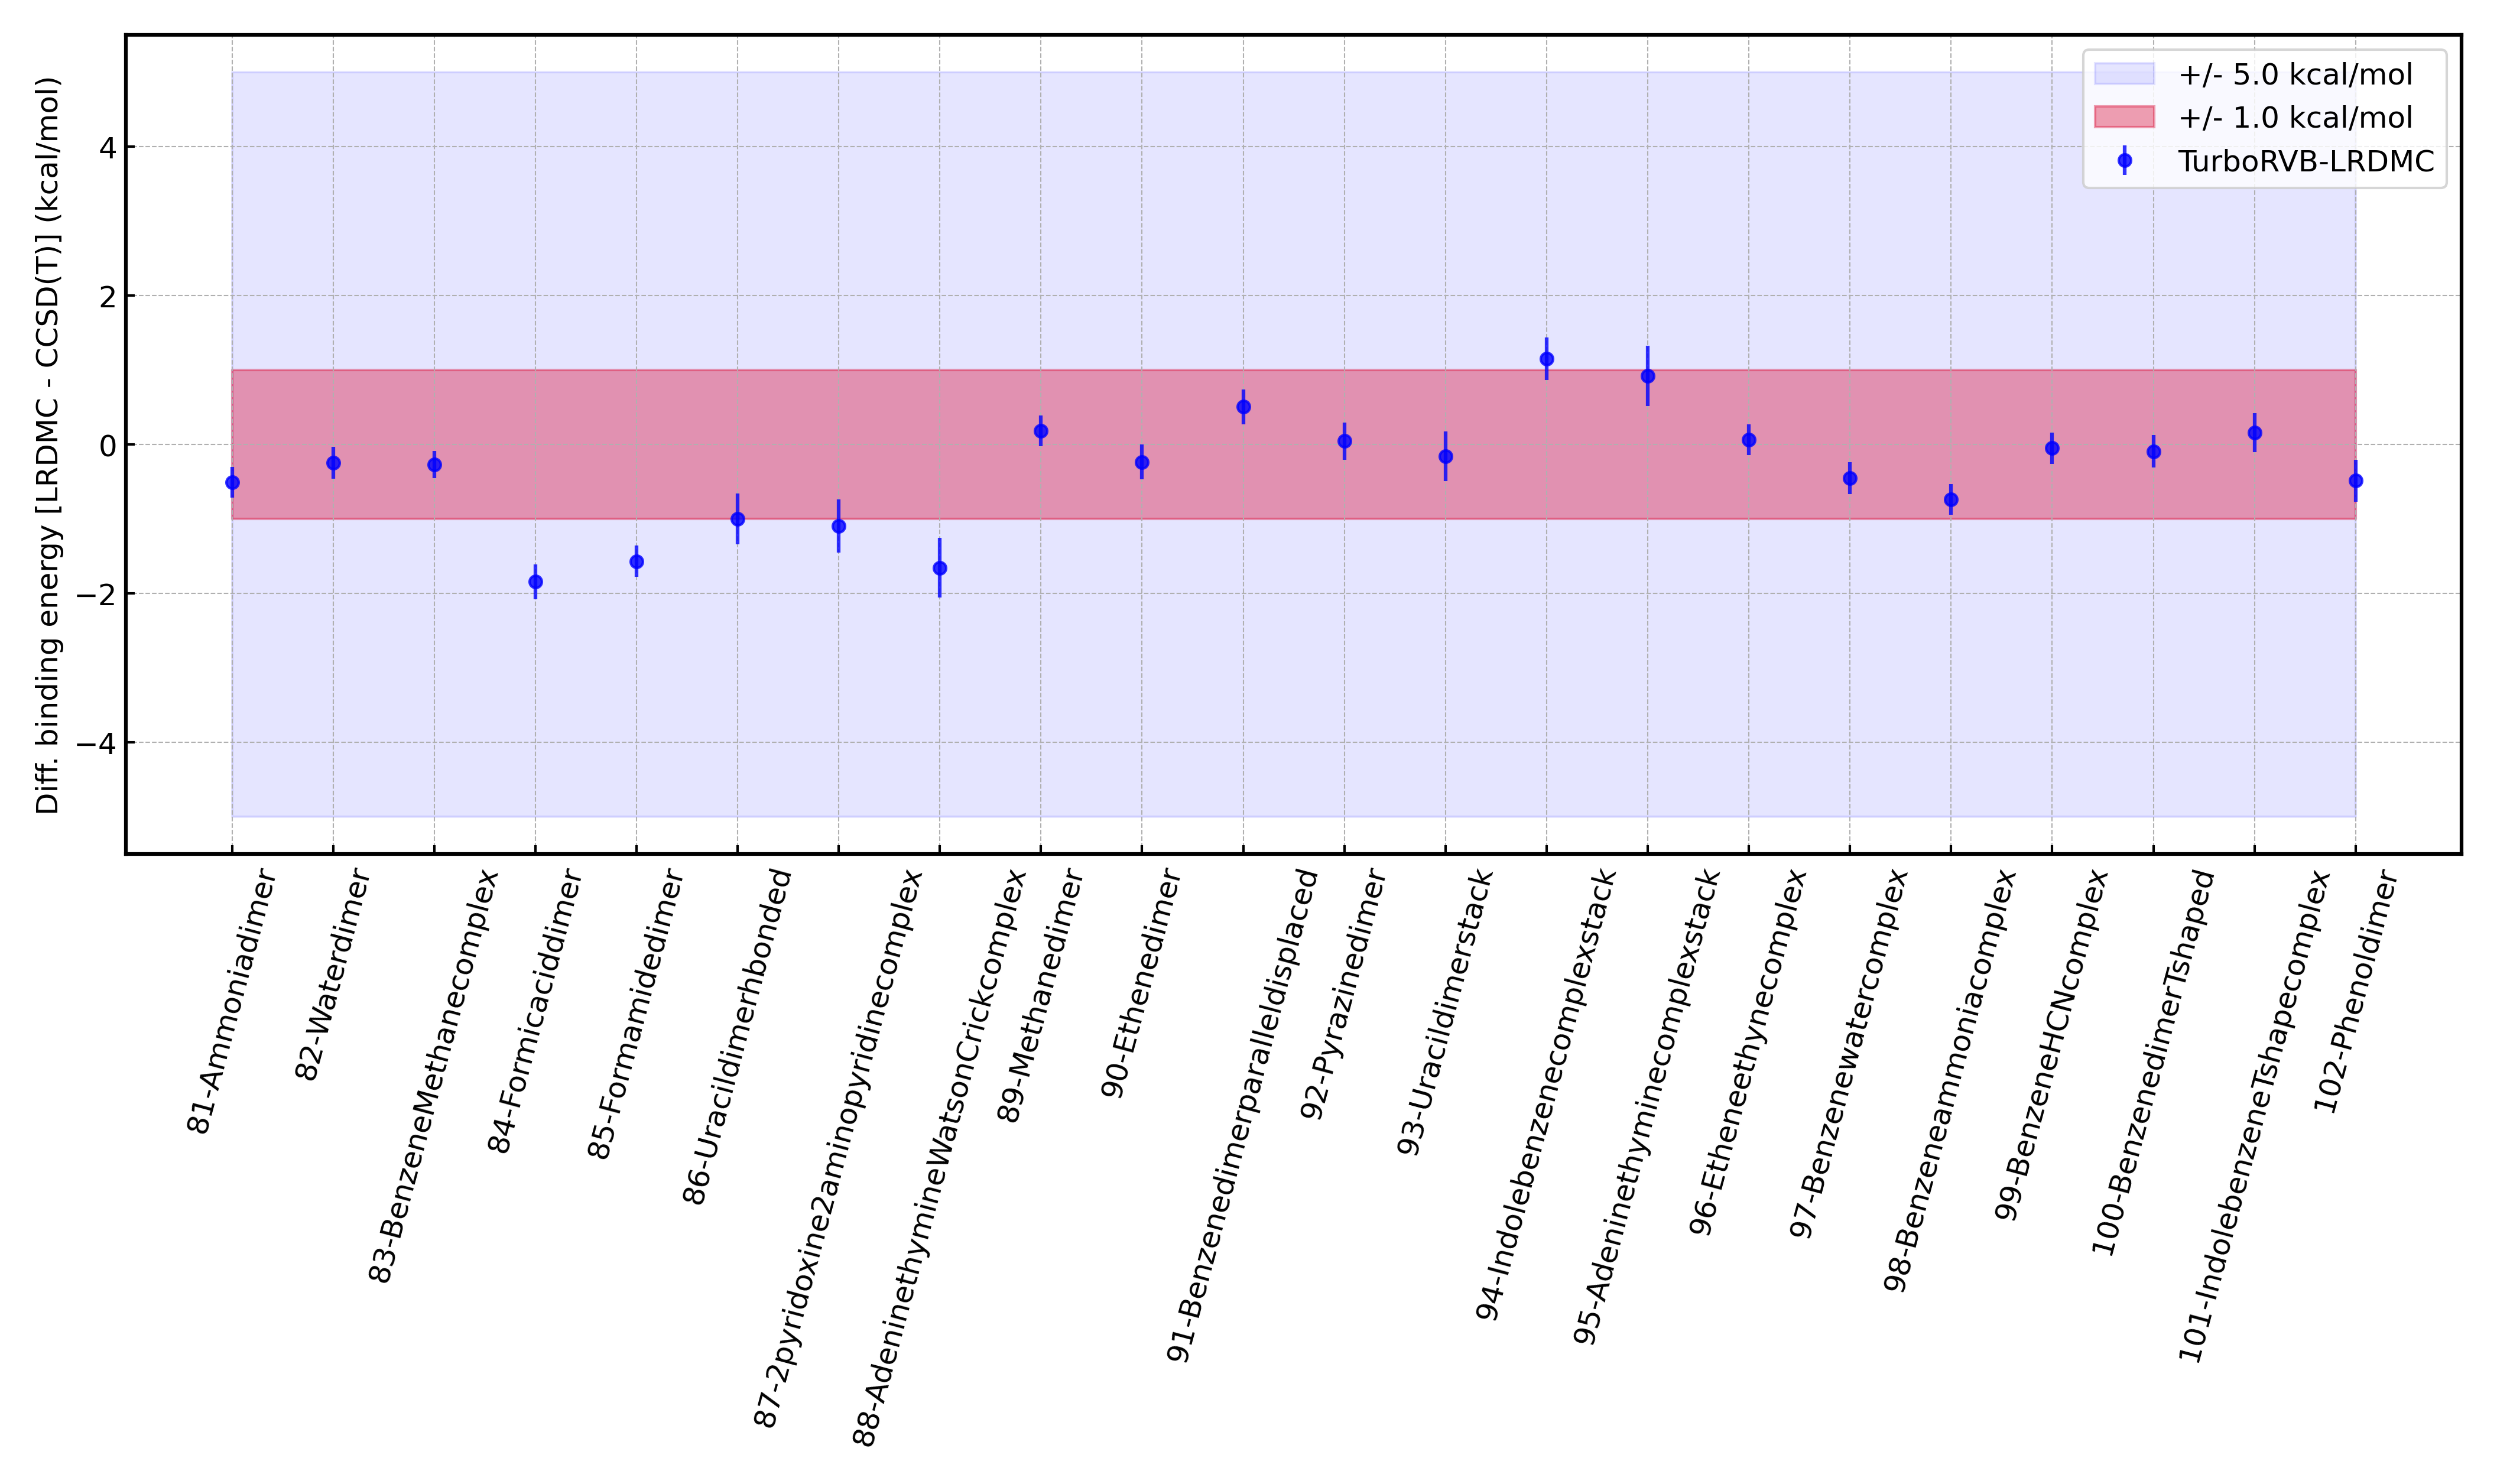Click the data point for 94-Indolebenzenecomplexstack

[1546, 359]
